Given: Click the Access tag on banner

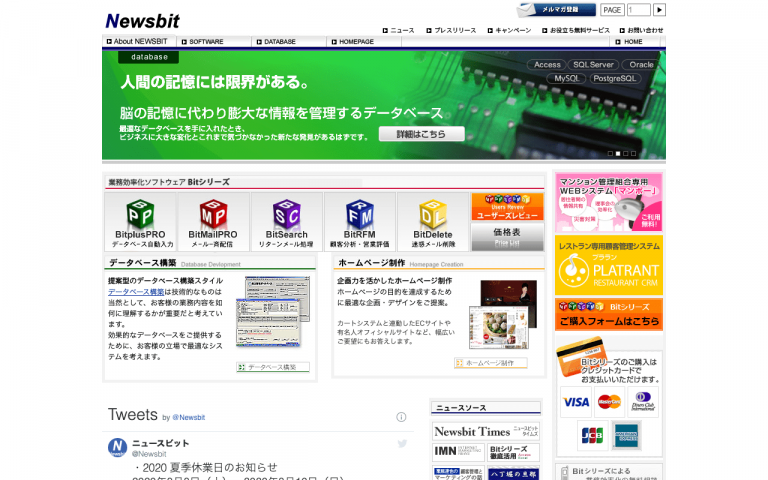Looking at the screenshot, I should click(x=547, y=65).
